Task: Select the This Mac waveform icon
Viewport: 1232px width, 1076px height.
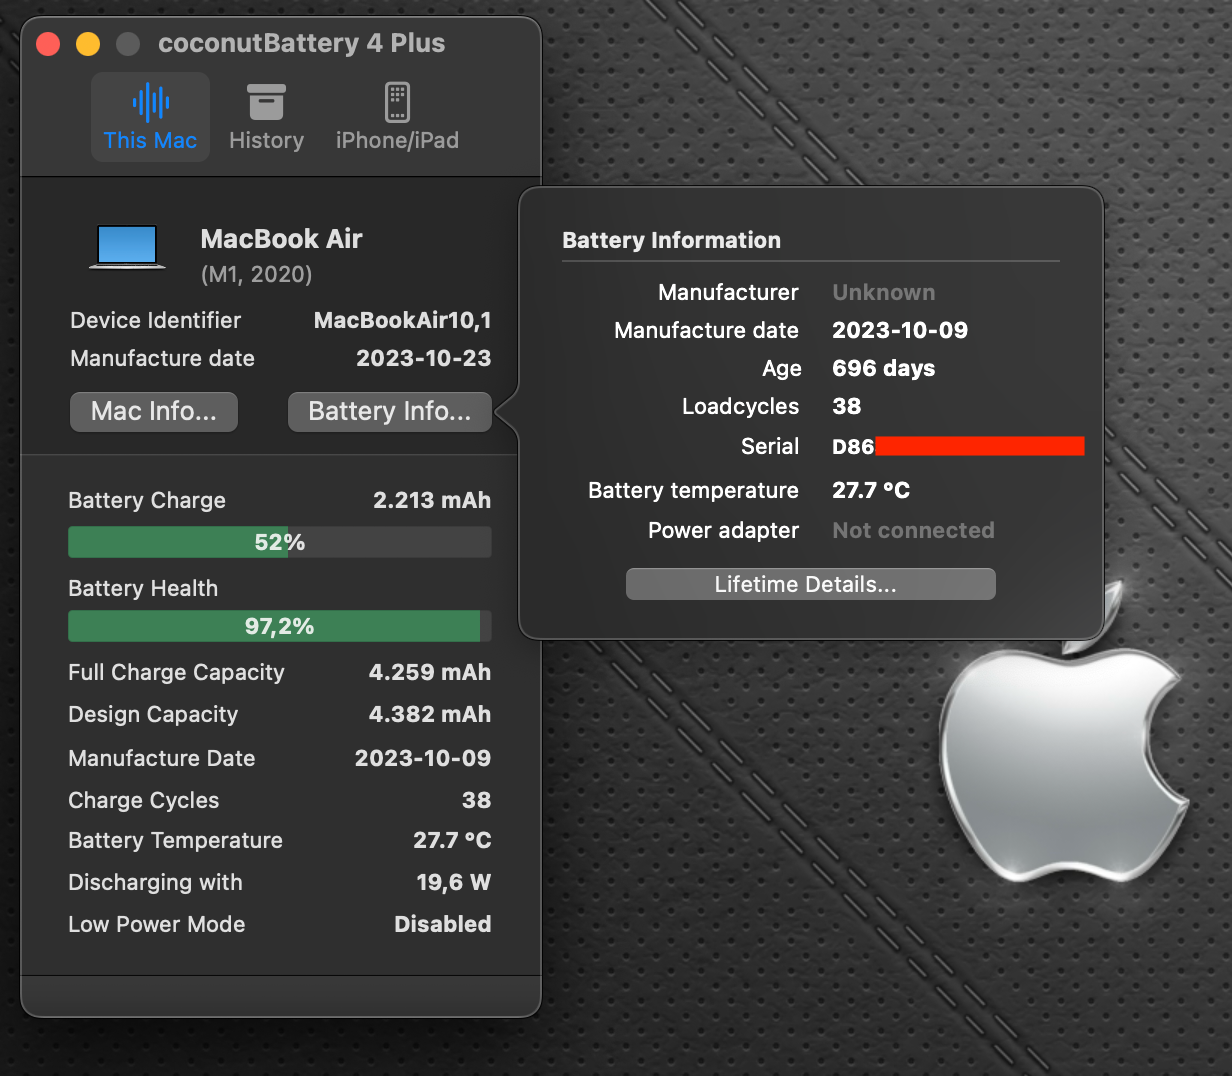Action: (150, 102)
